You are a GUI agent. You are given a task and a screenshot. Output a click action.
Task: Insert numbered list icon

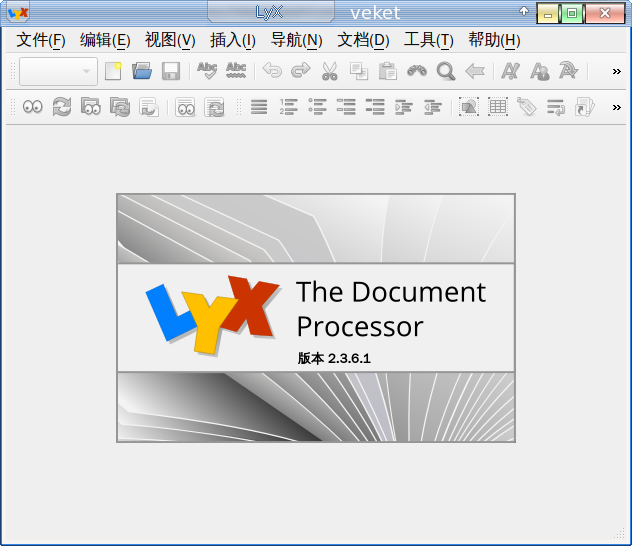[288, 107]
